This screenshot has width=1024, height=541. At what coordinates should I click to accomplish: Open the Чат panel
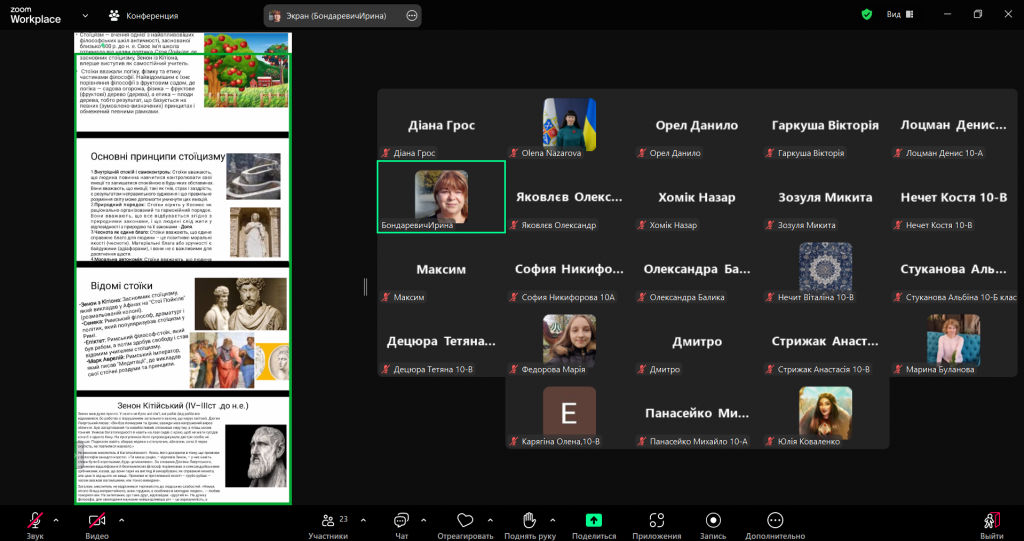(x=401, y=520)
